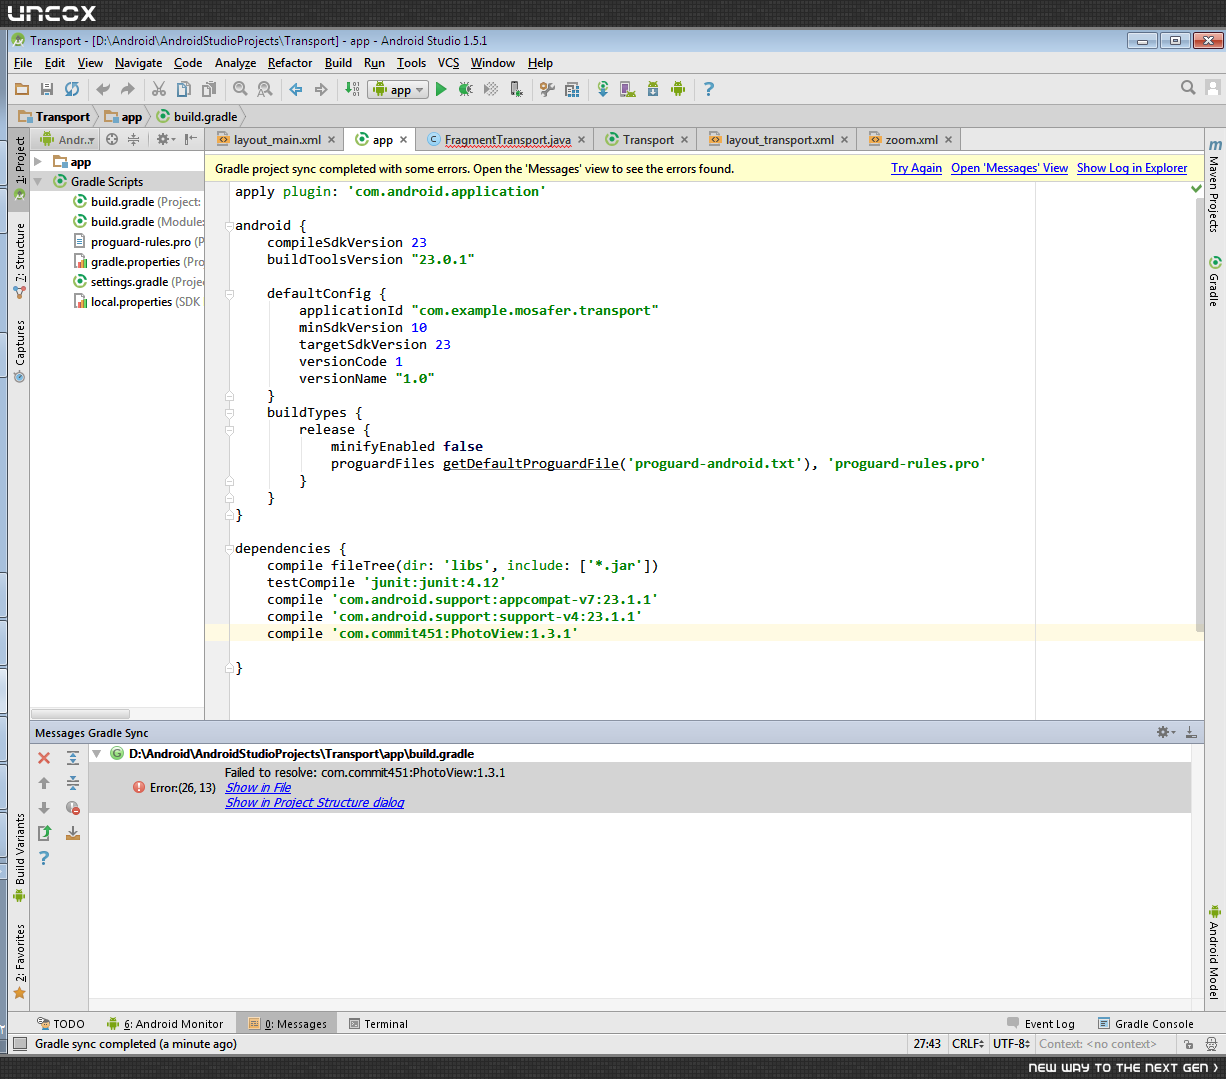Click the Paste clipboard icon
1226x1079 pixels.
point(207,89)
